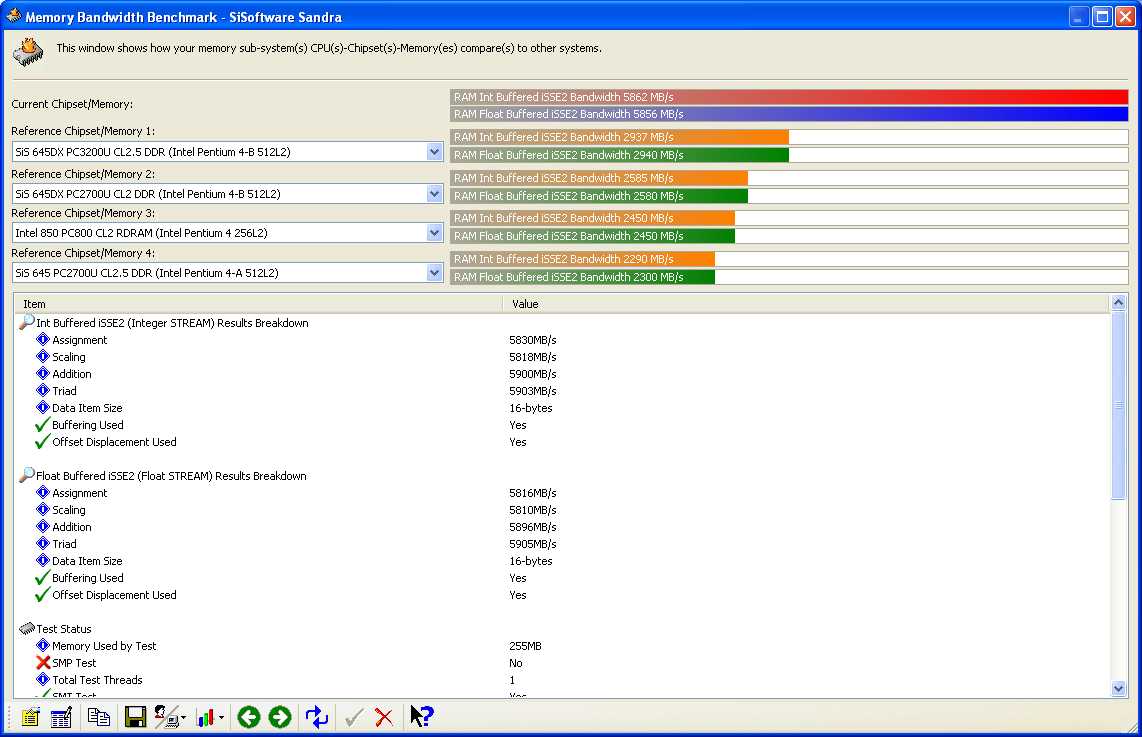
Task: Click the blue RAM Float 5856 MB/s bar
Action: click(789, 114)
